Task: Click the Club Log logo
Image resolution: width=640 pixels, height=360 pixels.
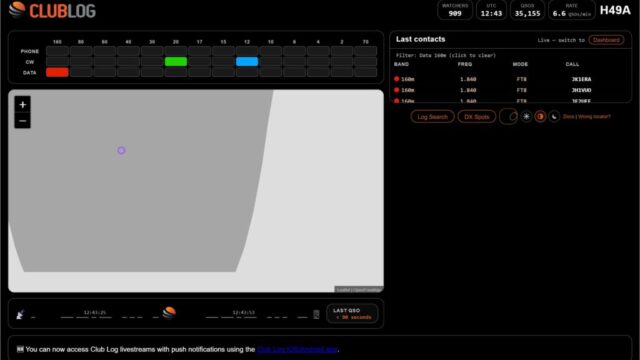Action: pyautogui.click(x=52, y=11)
